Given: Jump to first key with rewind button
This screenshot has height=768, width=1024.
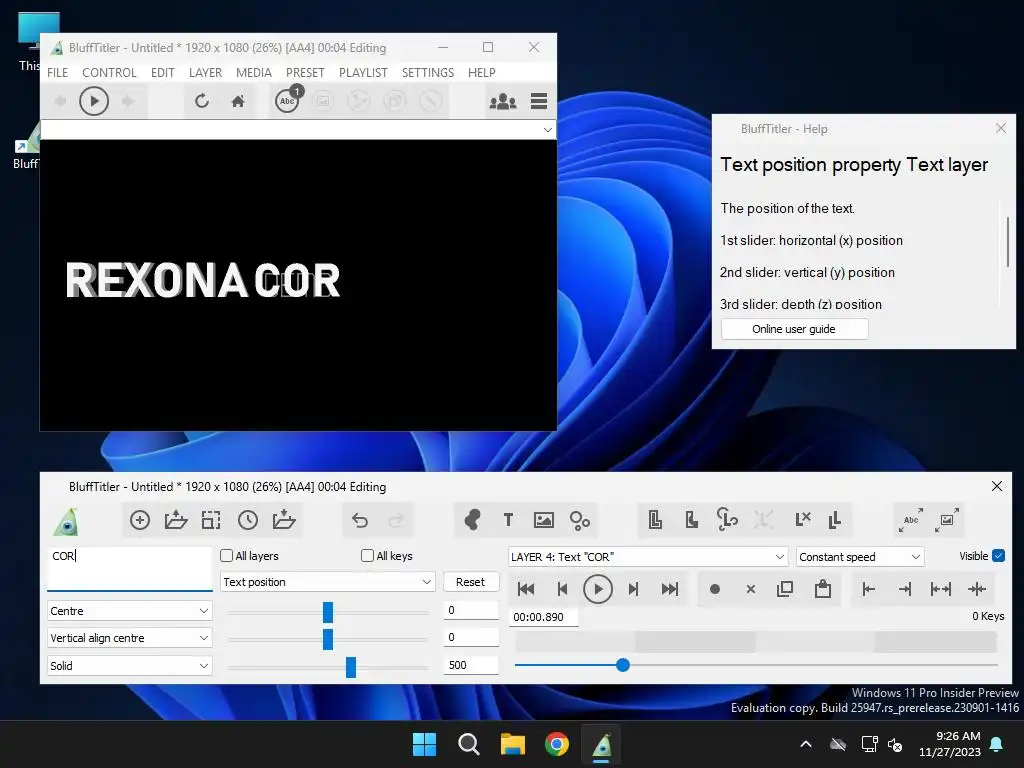Looking at the screenshot, I should click(526, 589).
